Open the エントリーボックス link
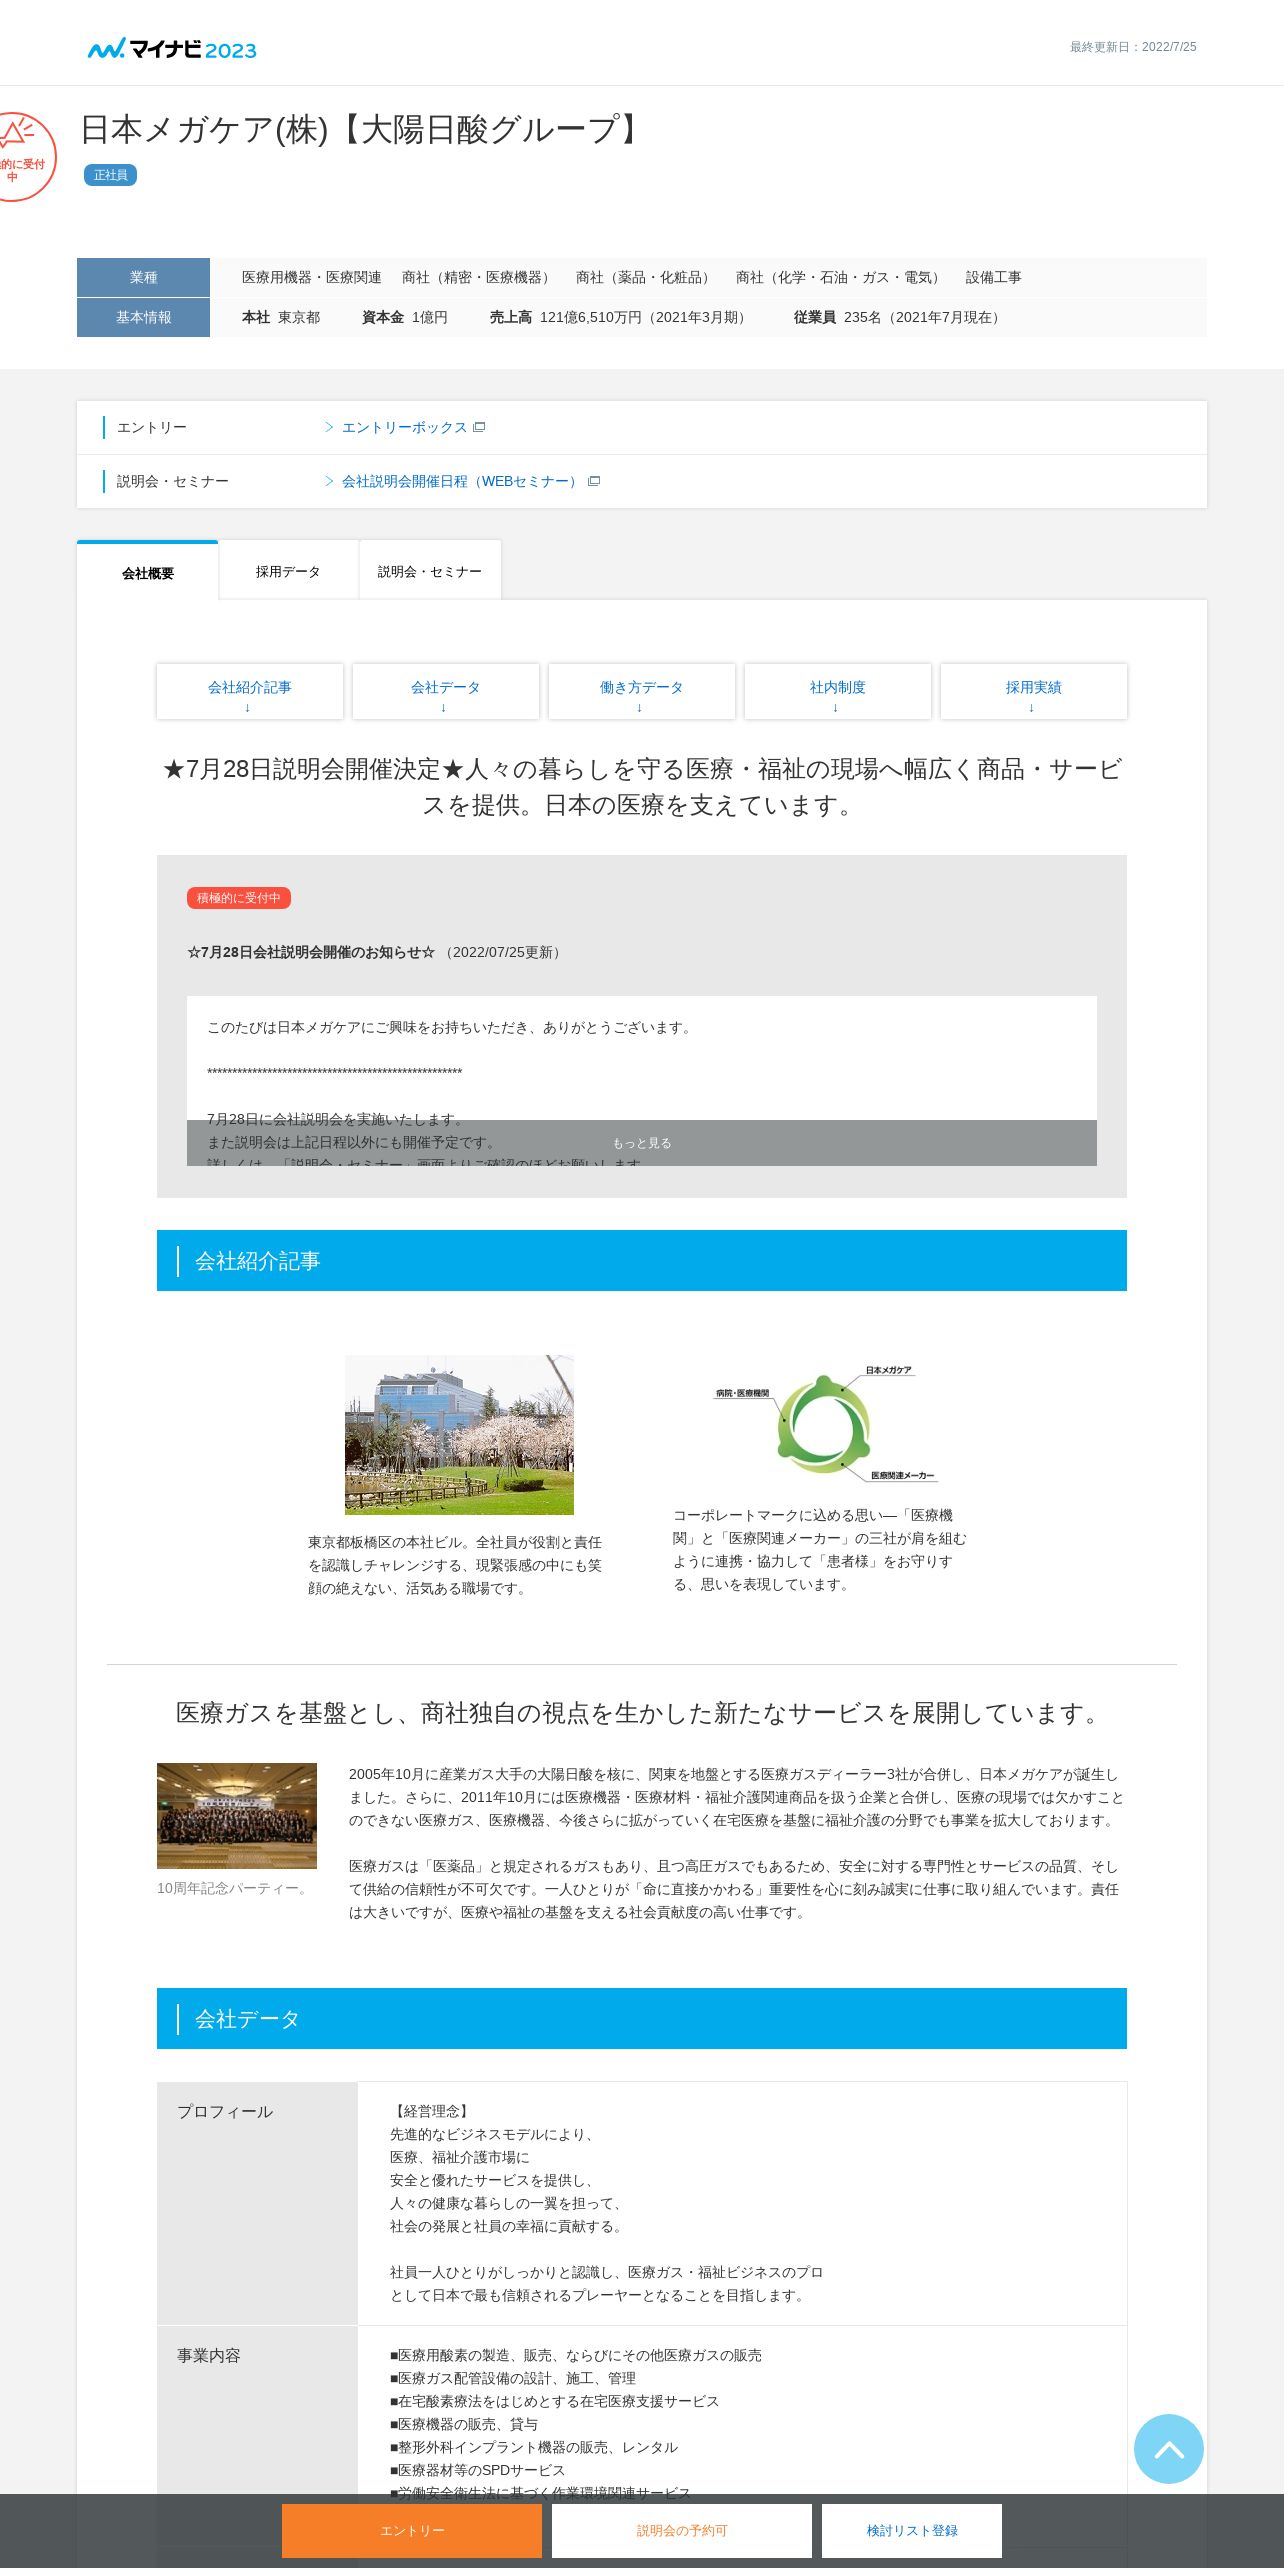The image size is (1284, 2568). 404,427
